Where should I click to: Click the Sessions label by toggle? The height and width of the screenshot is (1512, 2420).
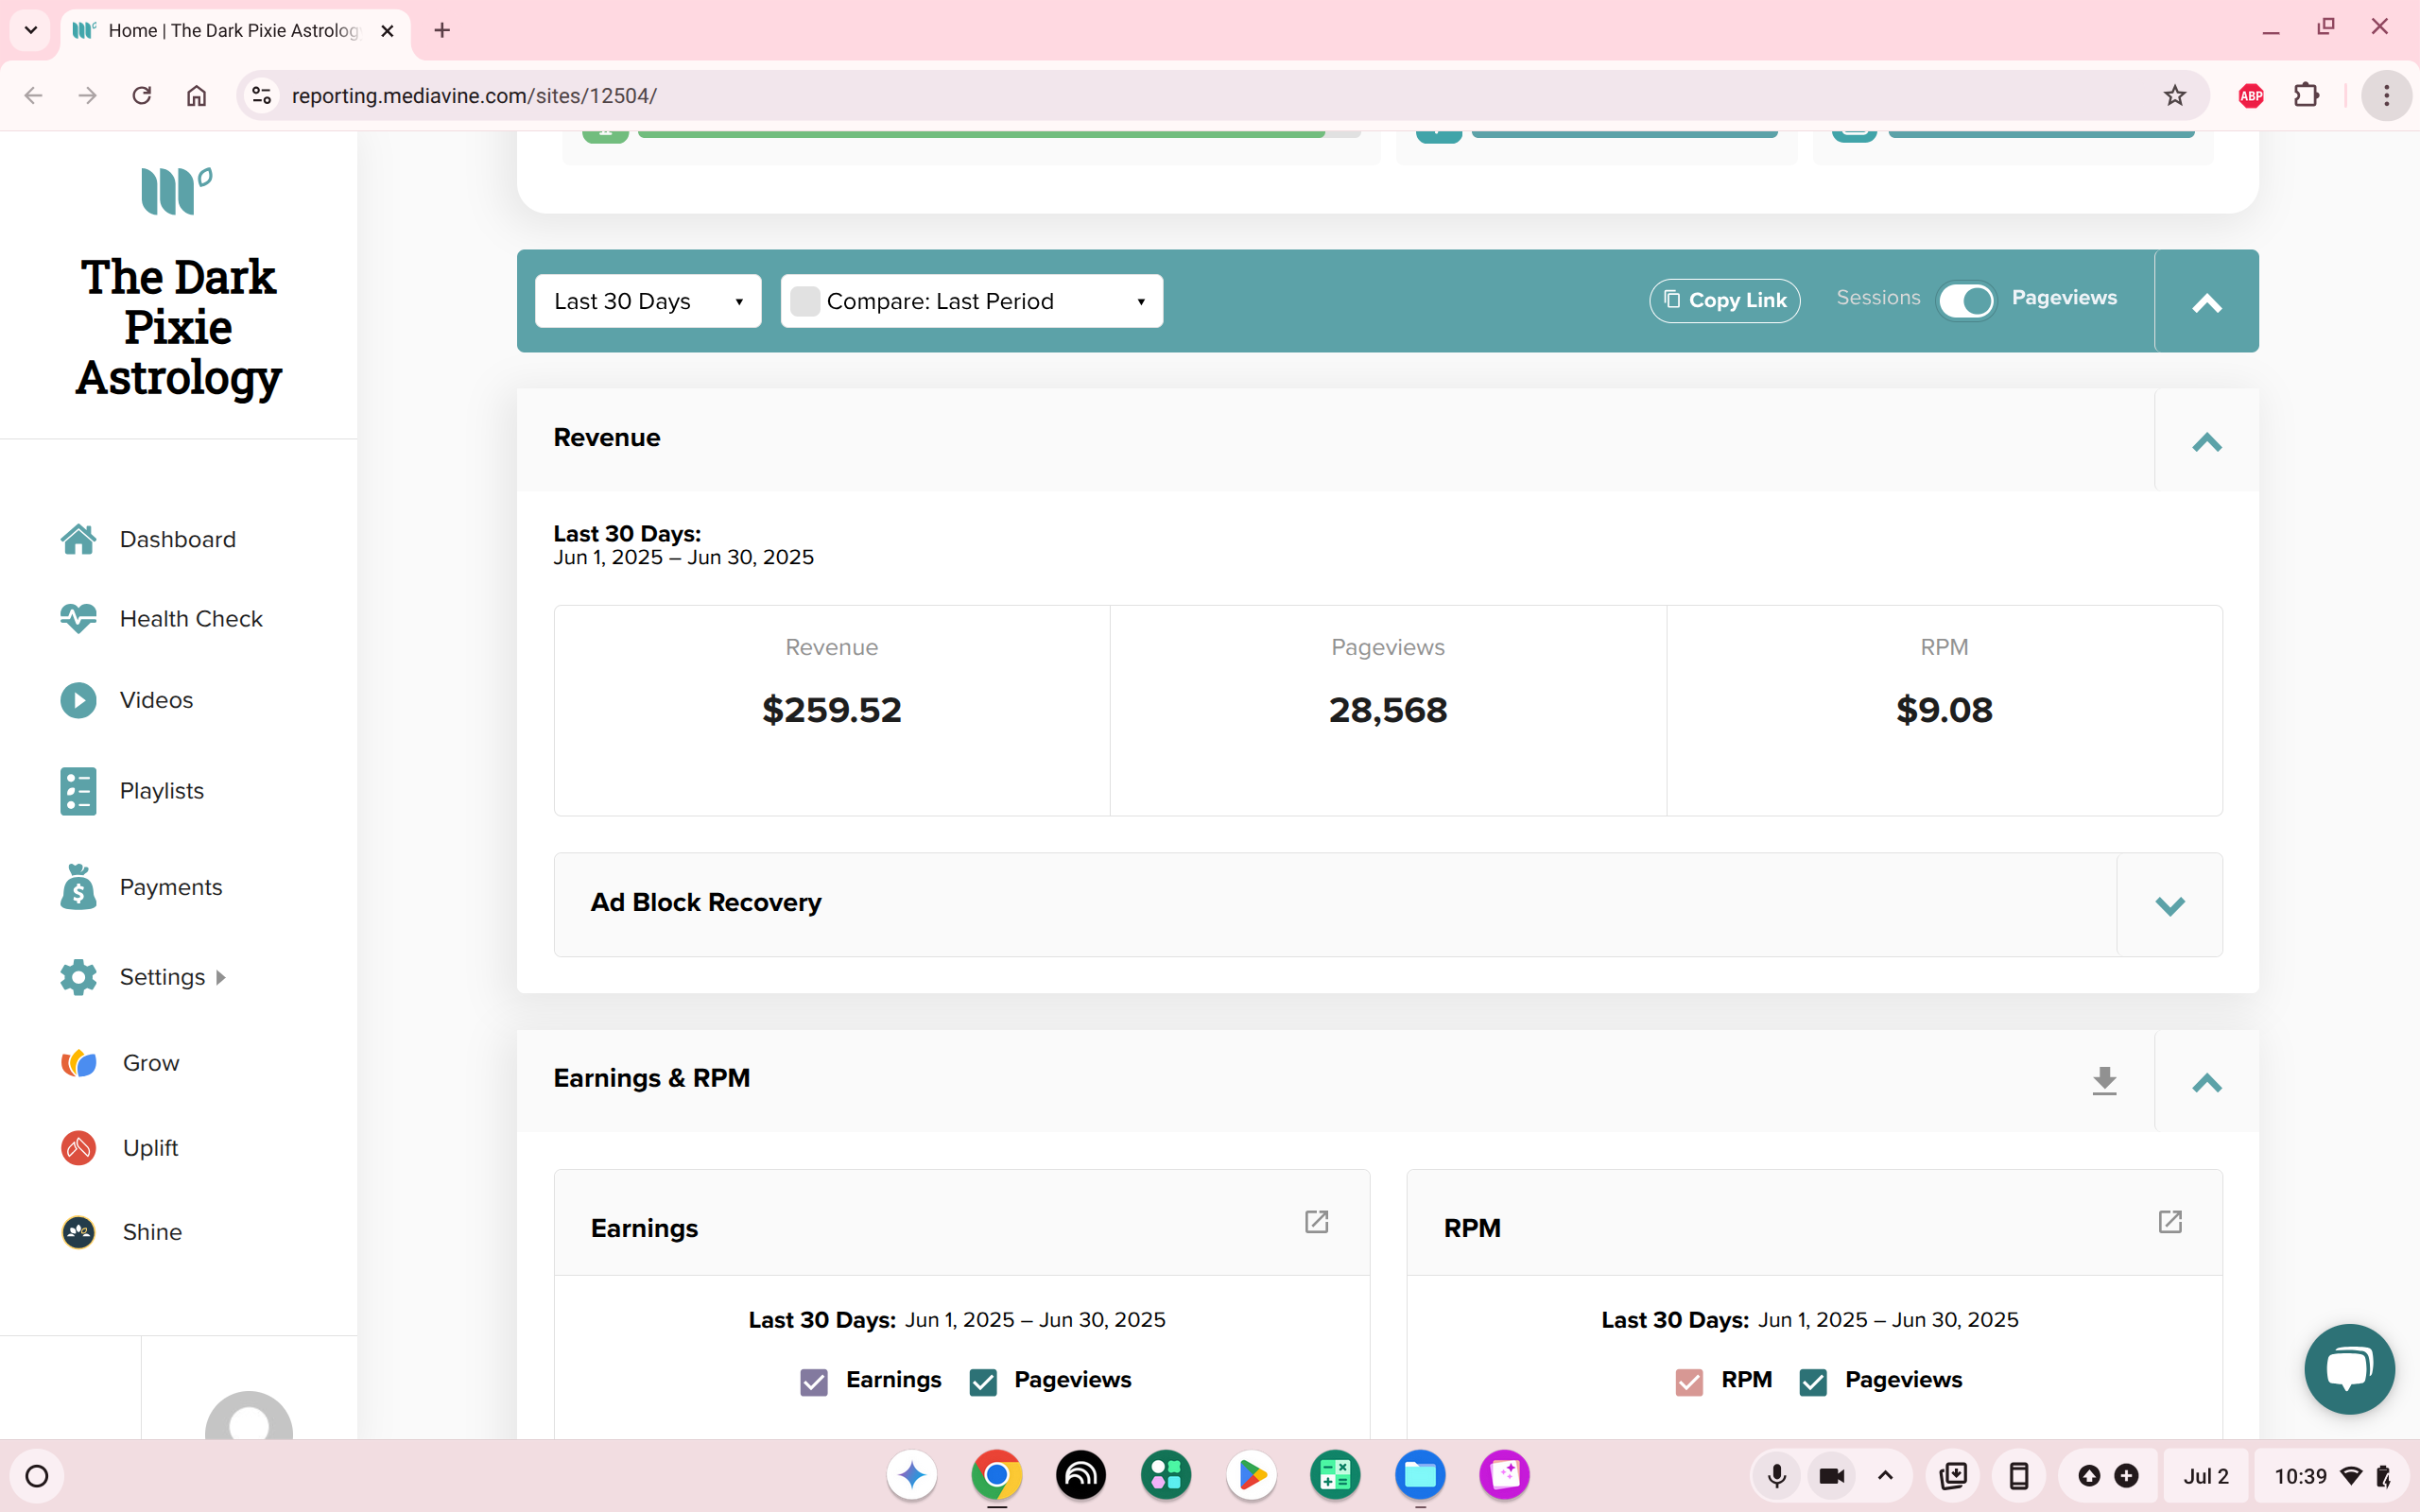1878,298
